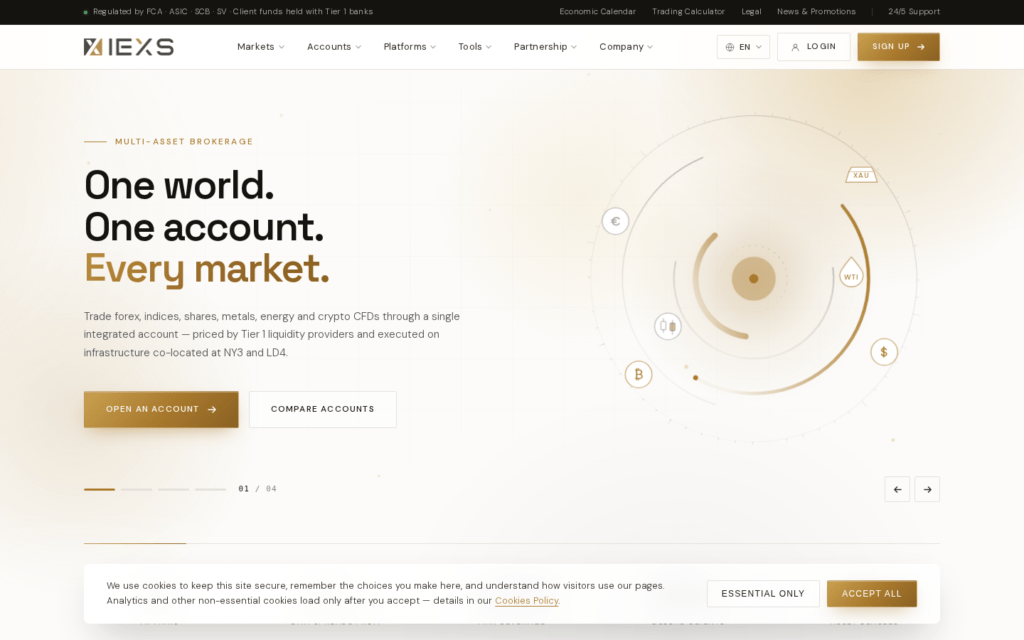1024x640 pixels.
Task: Choose ESSENTIAL ONLY cookies
Action: coord(763,594)
